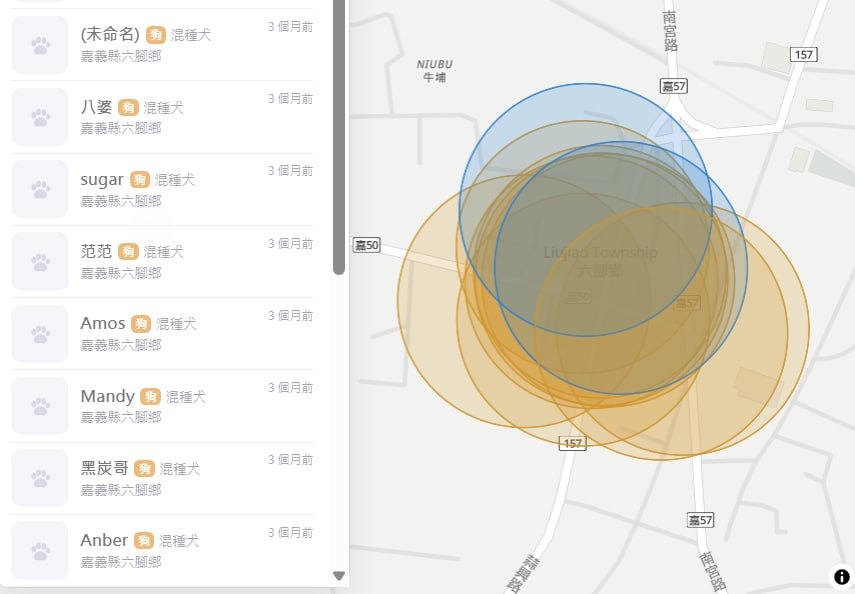The width and height of the screenshot is (855, 594).
Task: Click the 混種犬 breed label for Mandy
Action: [185, 397]
